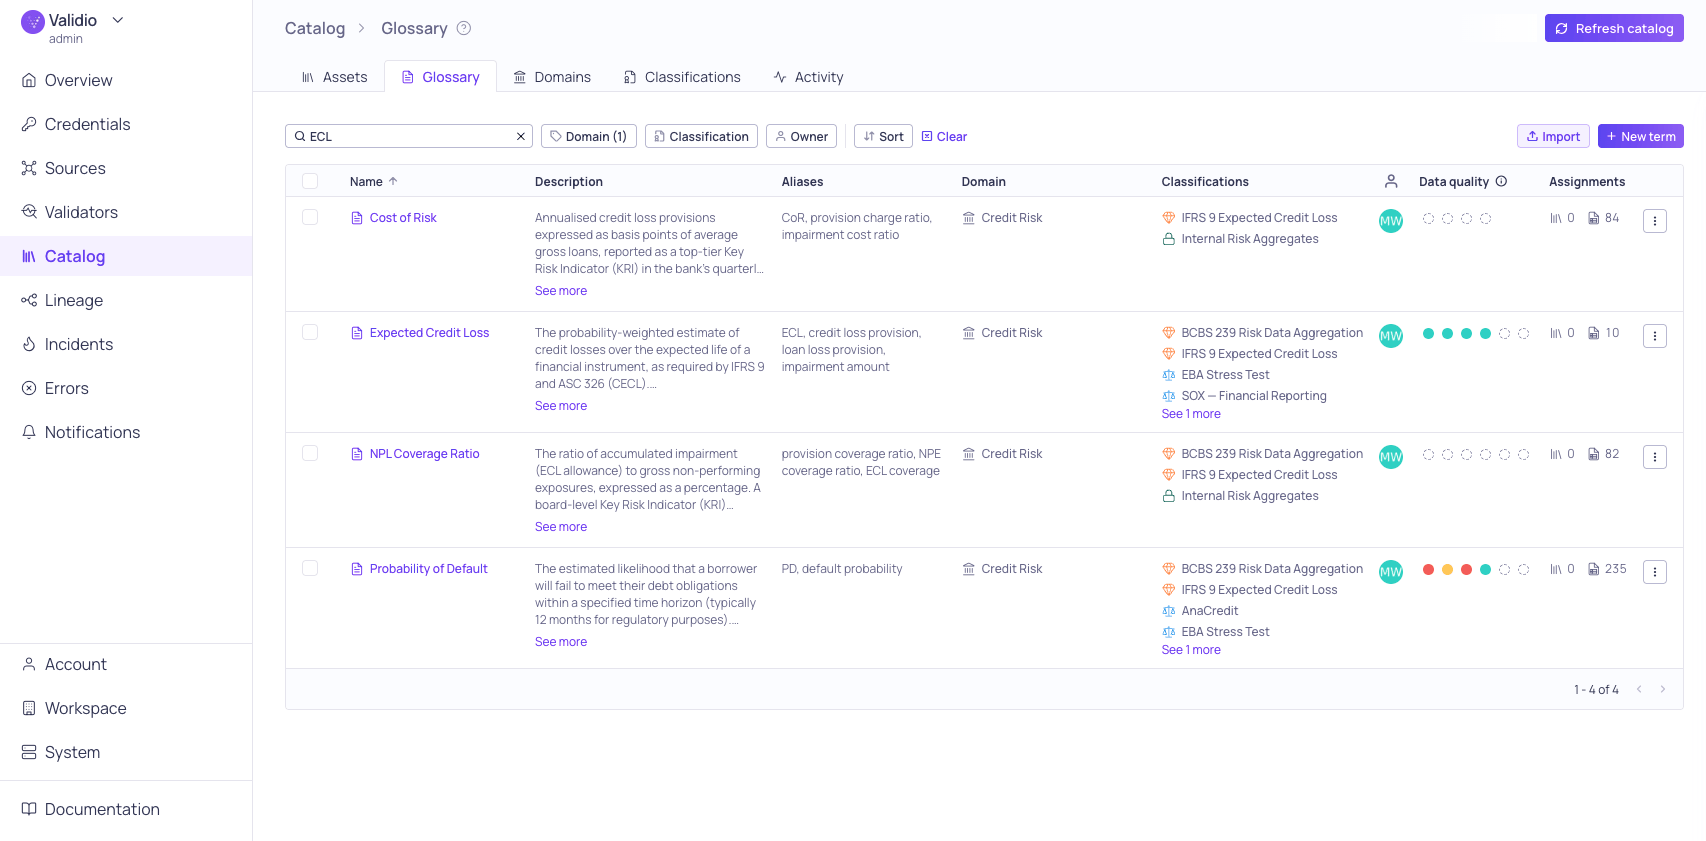The width and height of the screenshot is (1706, 841).
Task: Clear the ECL search text
Action: [x=521, y=137]
